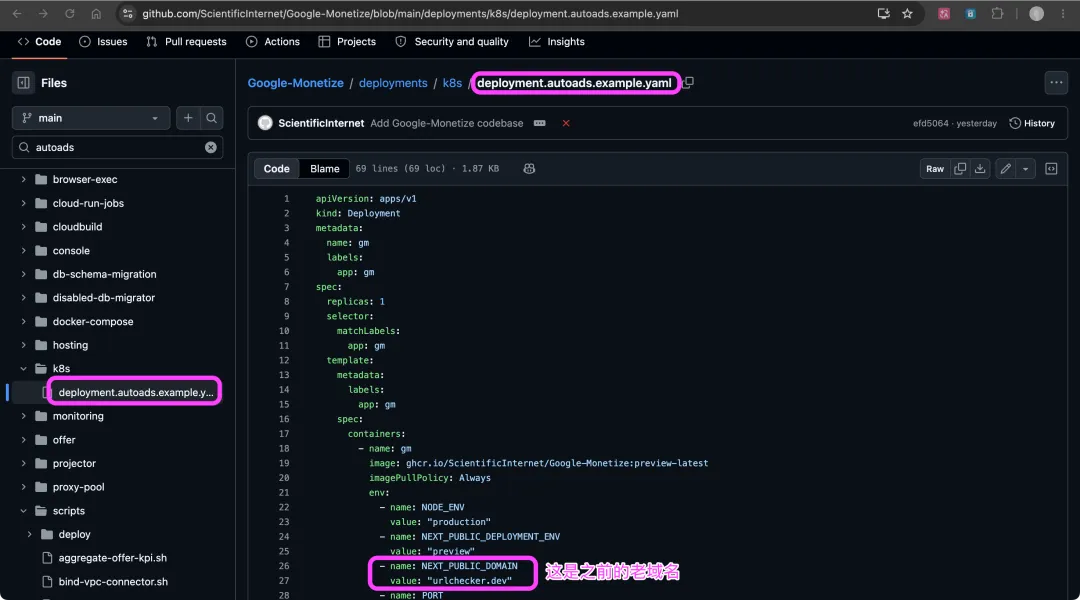Copy the raw file contents

click(959, 169)
